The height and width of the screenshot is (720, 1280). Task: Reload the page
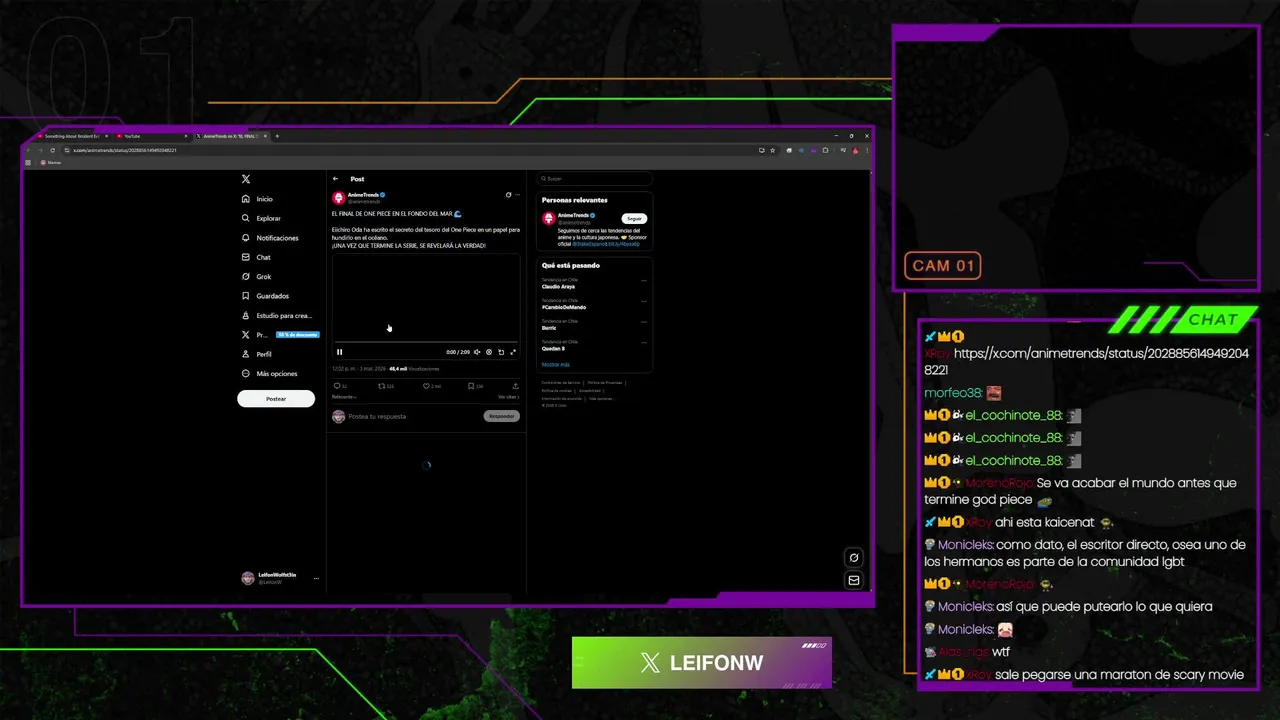52,150
